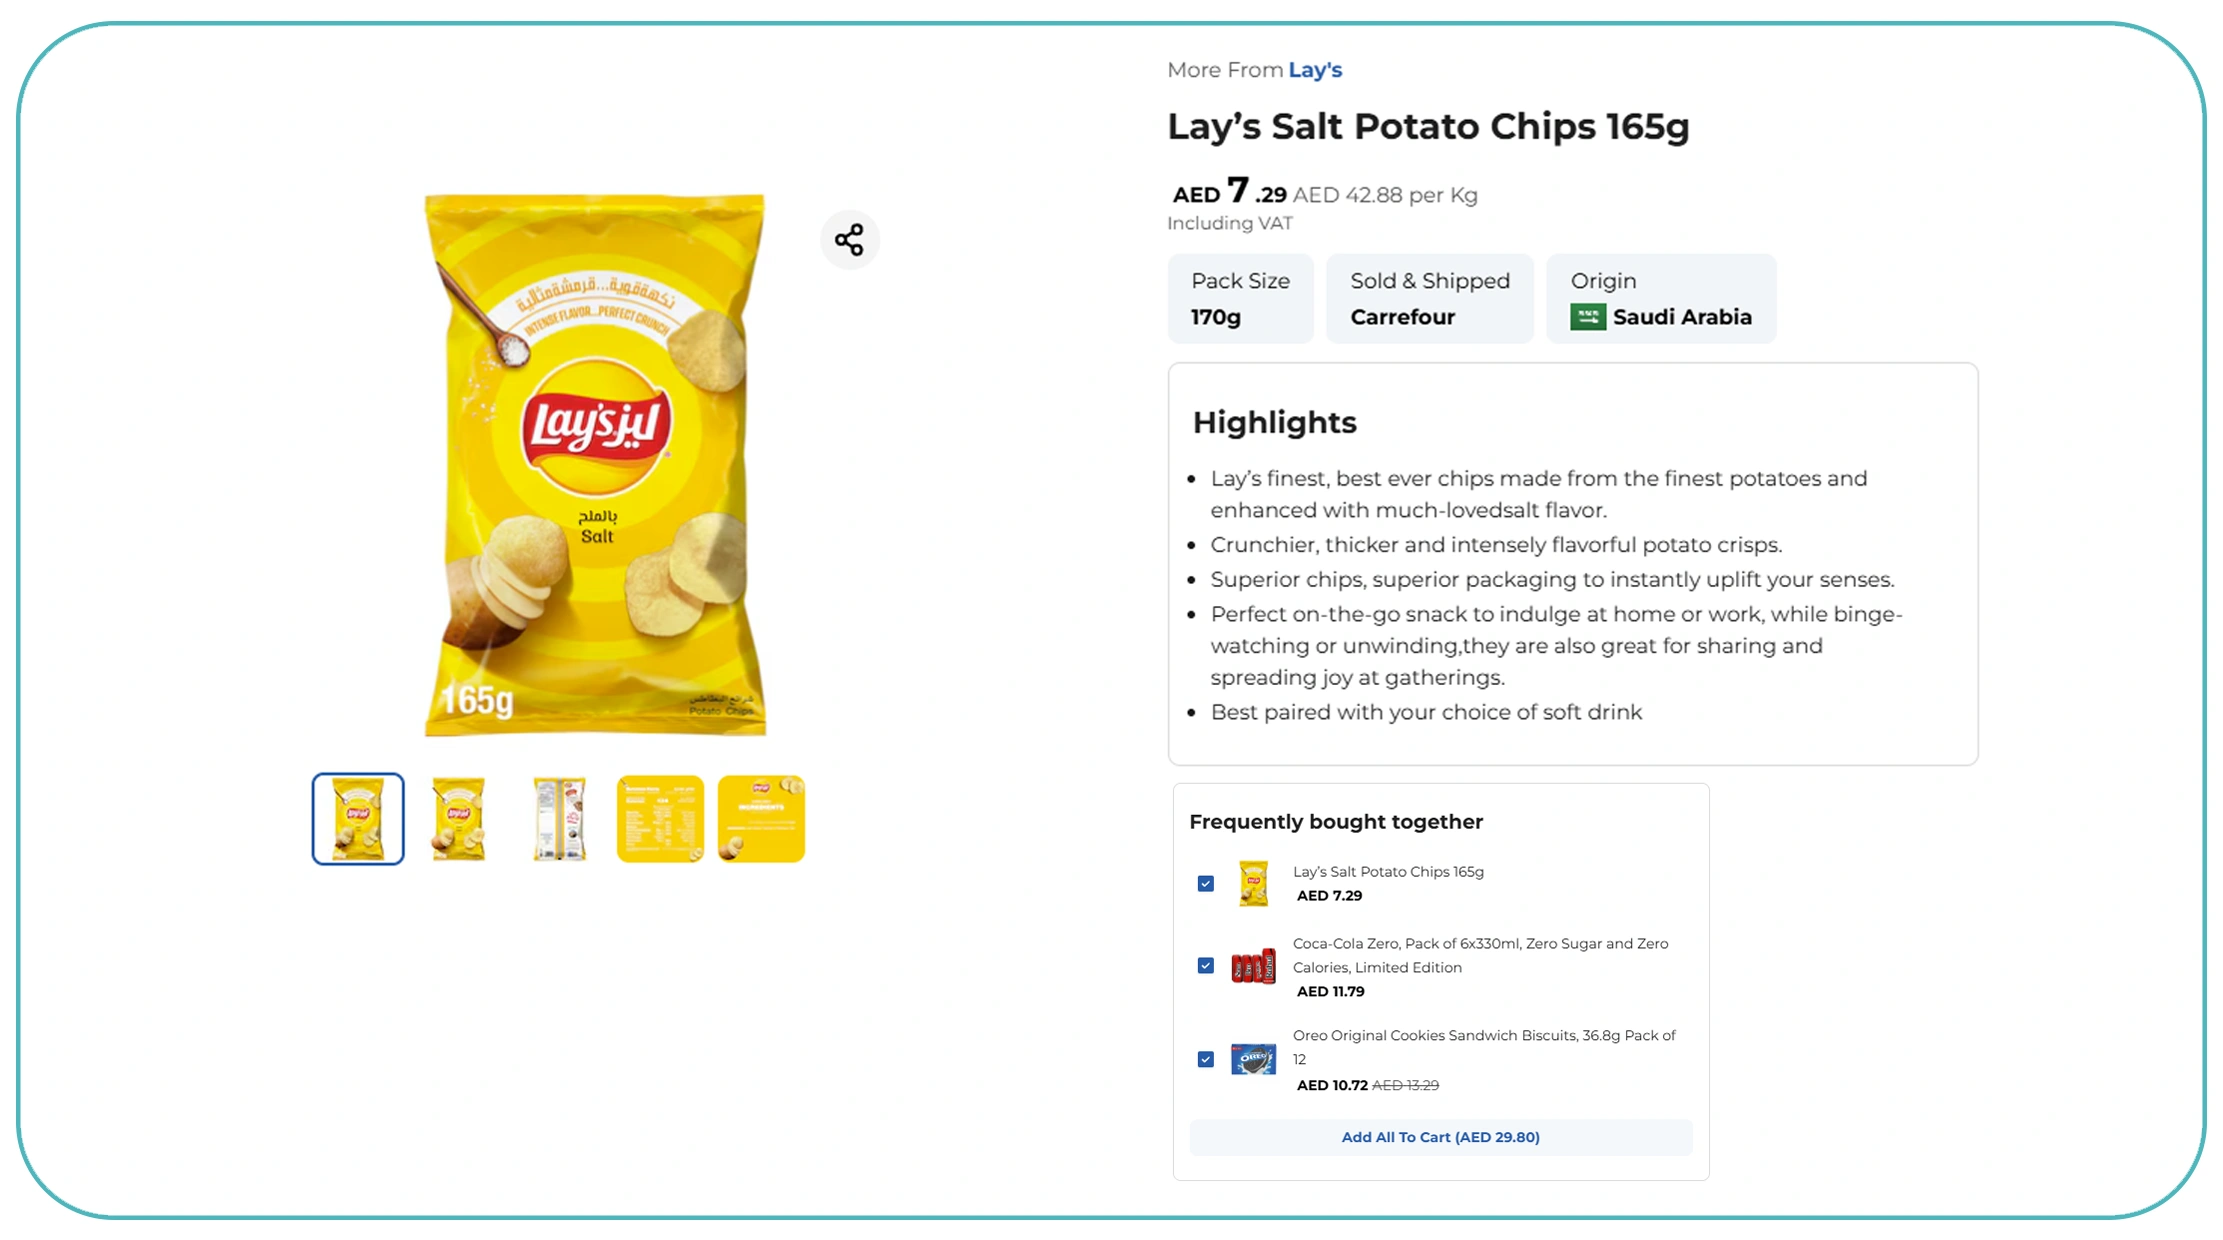Click the Saudi Arabia flag icon
The width and height of the screenshot is (2223, 1240).
coord(1588,316)
